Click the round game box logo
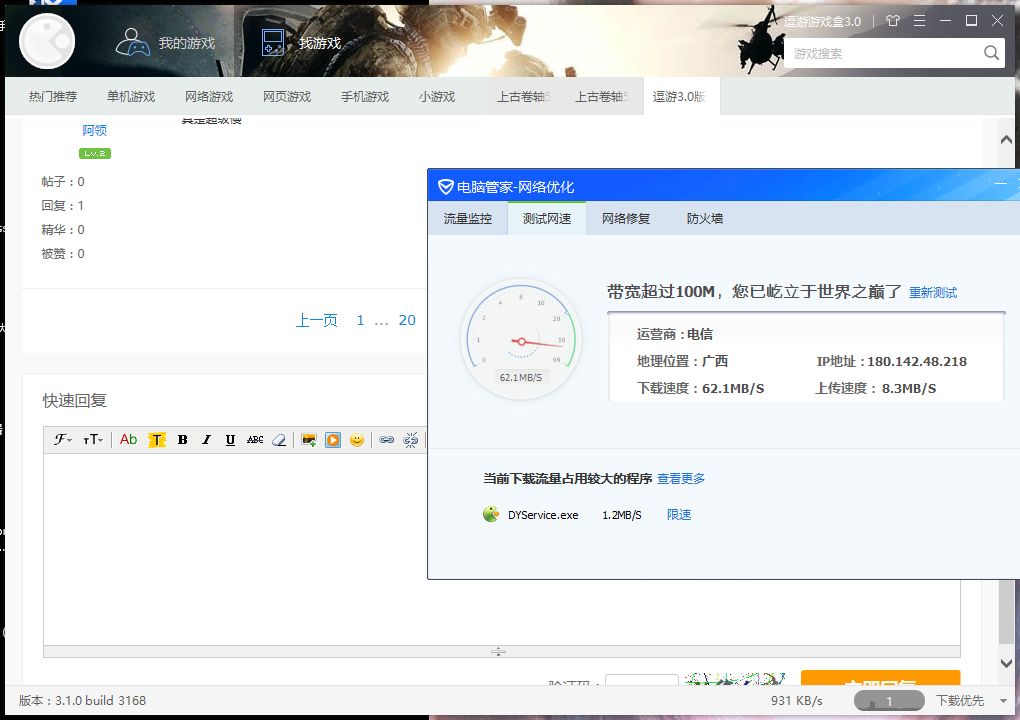Screen dimensions: 1020x720 (47, 42)
